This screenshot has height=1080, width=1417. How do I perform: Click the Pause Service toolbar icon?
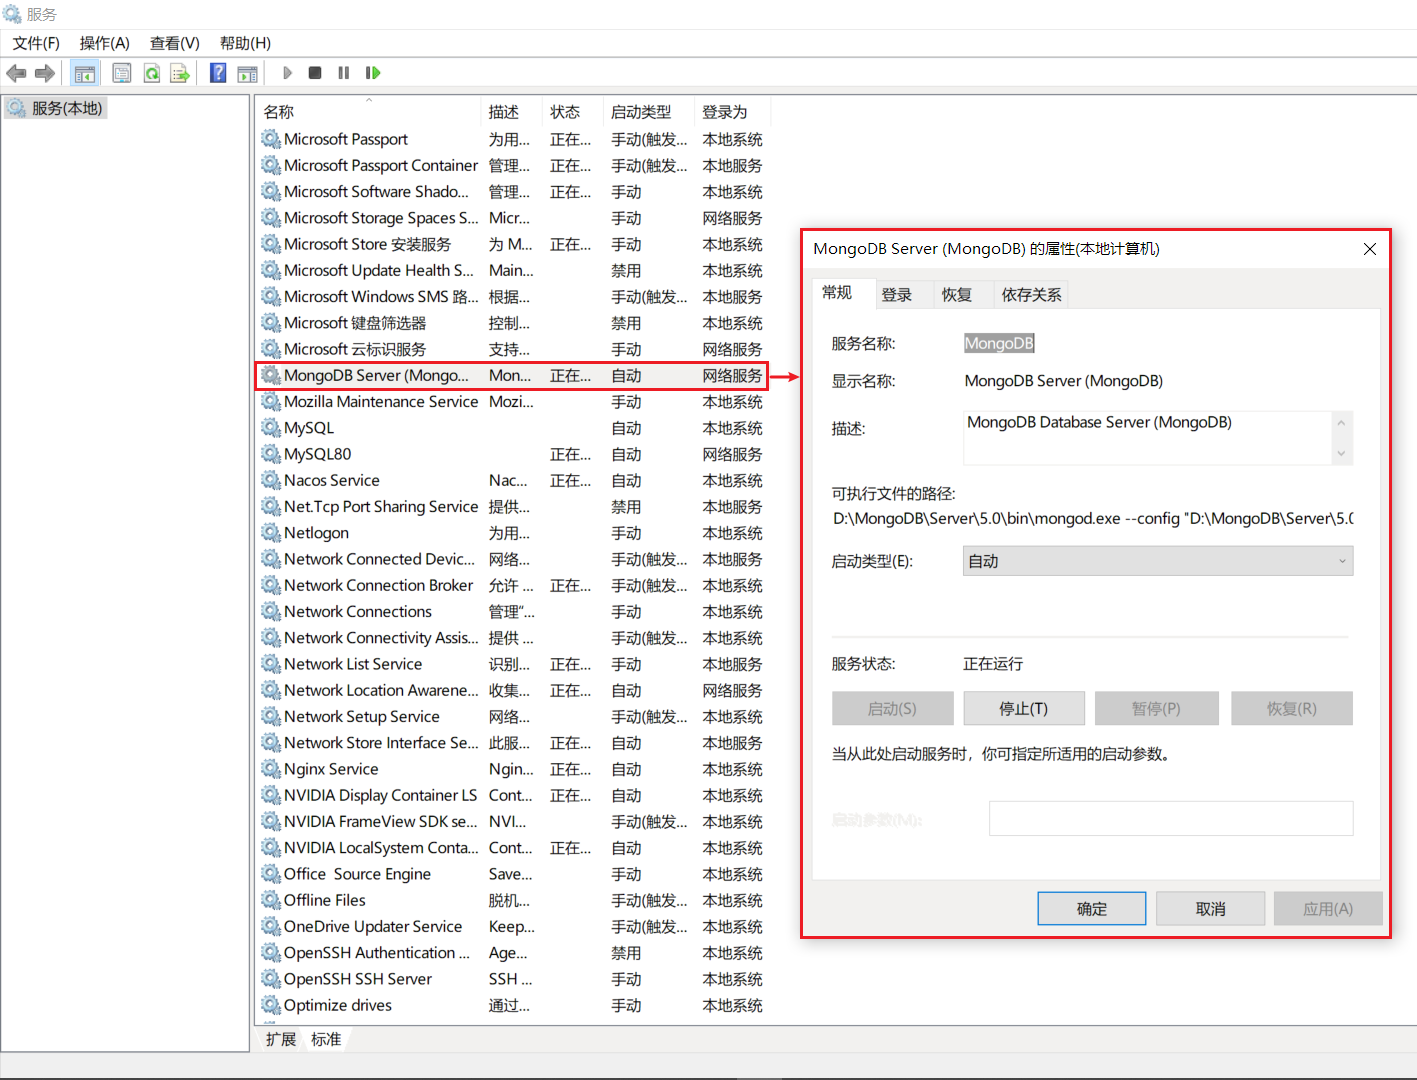click(344, 73)
